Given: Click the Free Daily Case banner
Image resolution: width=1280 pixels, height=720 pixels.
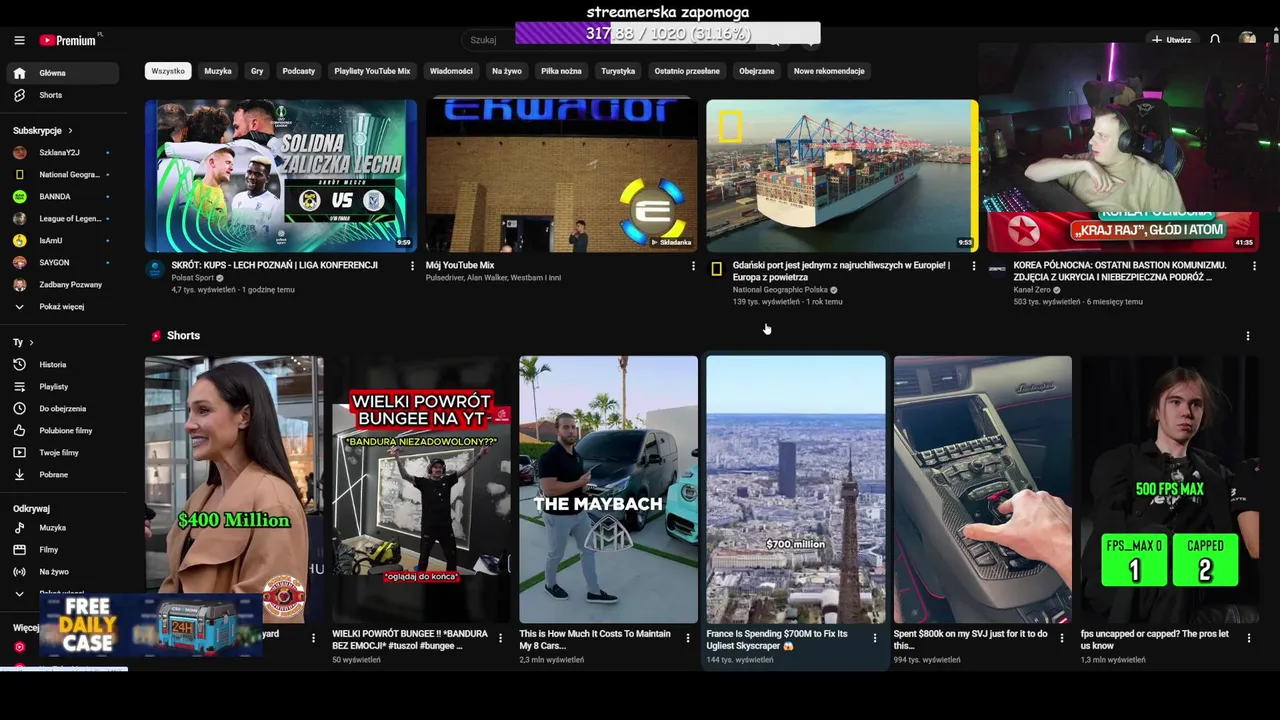Looking at the screenshot, I should [150, 626].
